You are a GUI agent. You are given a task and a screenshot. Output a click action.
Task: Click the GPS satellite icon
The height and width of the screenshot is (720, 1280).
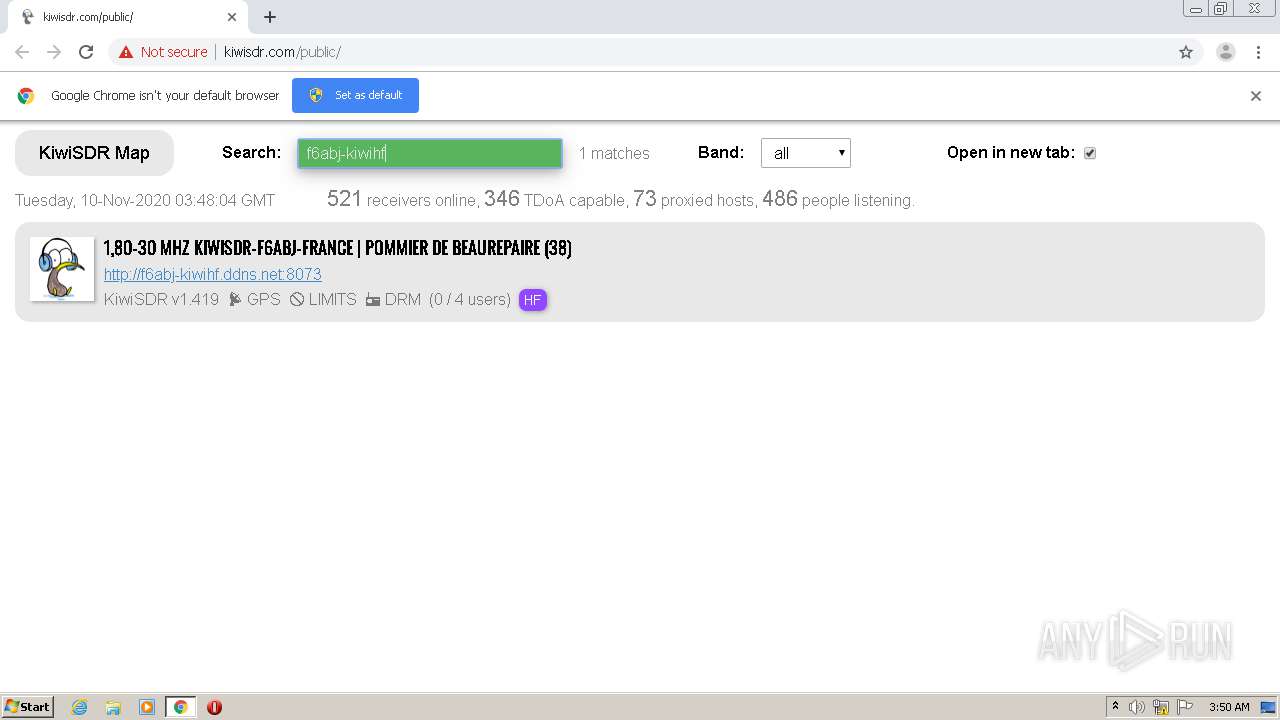(235, 299)
